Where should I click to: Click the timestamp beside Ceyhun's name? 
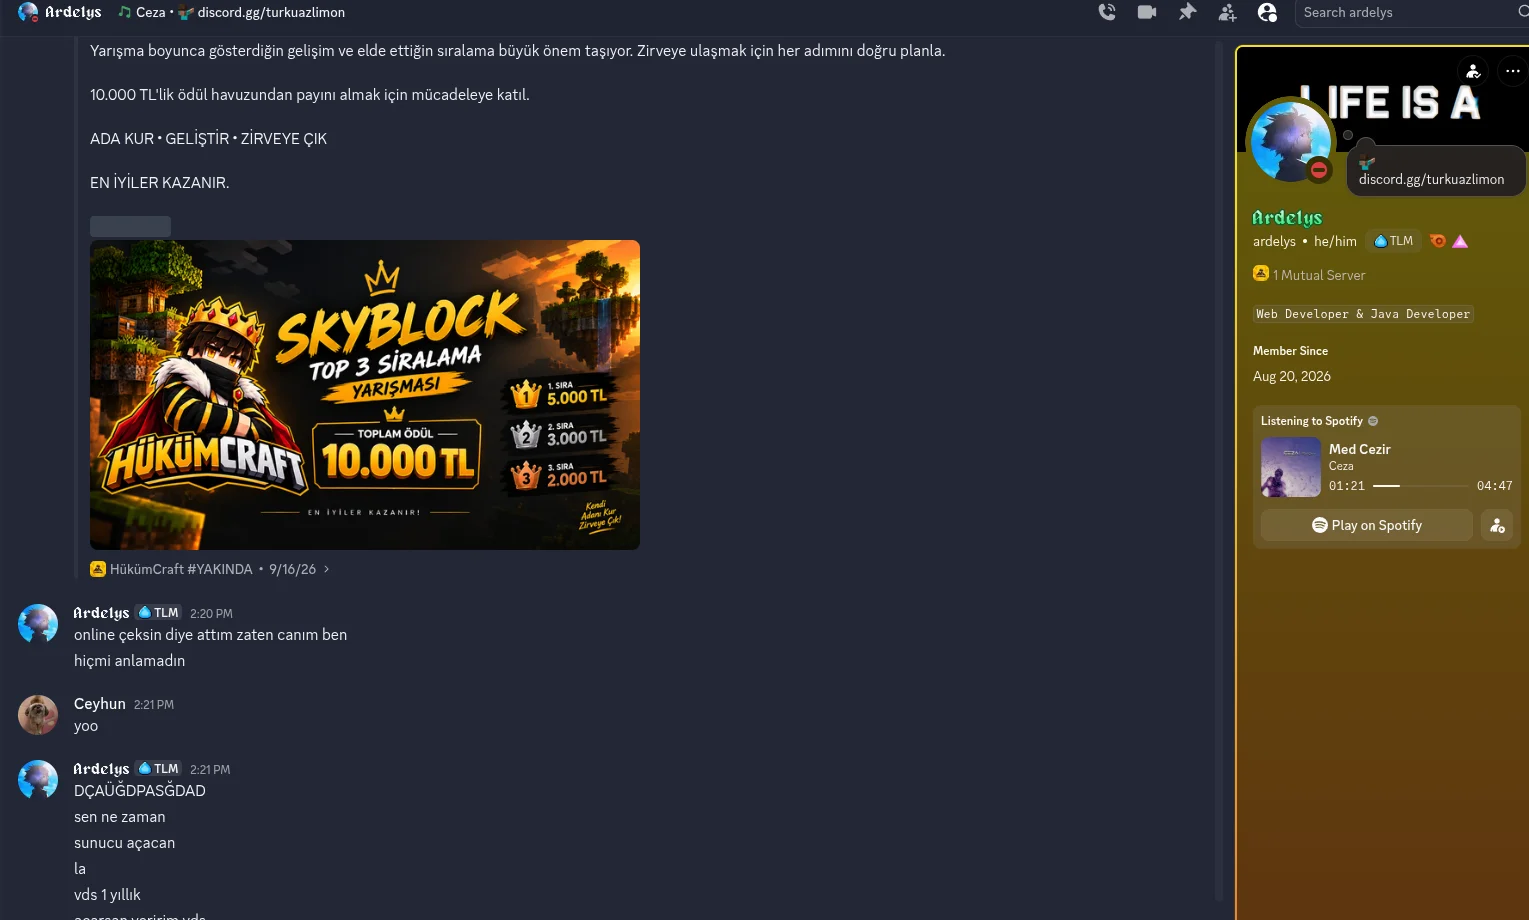coord(154,705)
